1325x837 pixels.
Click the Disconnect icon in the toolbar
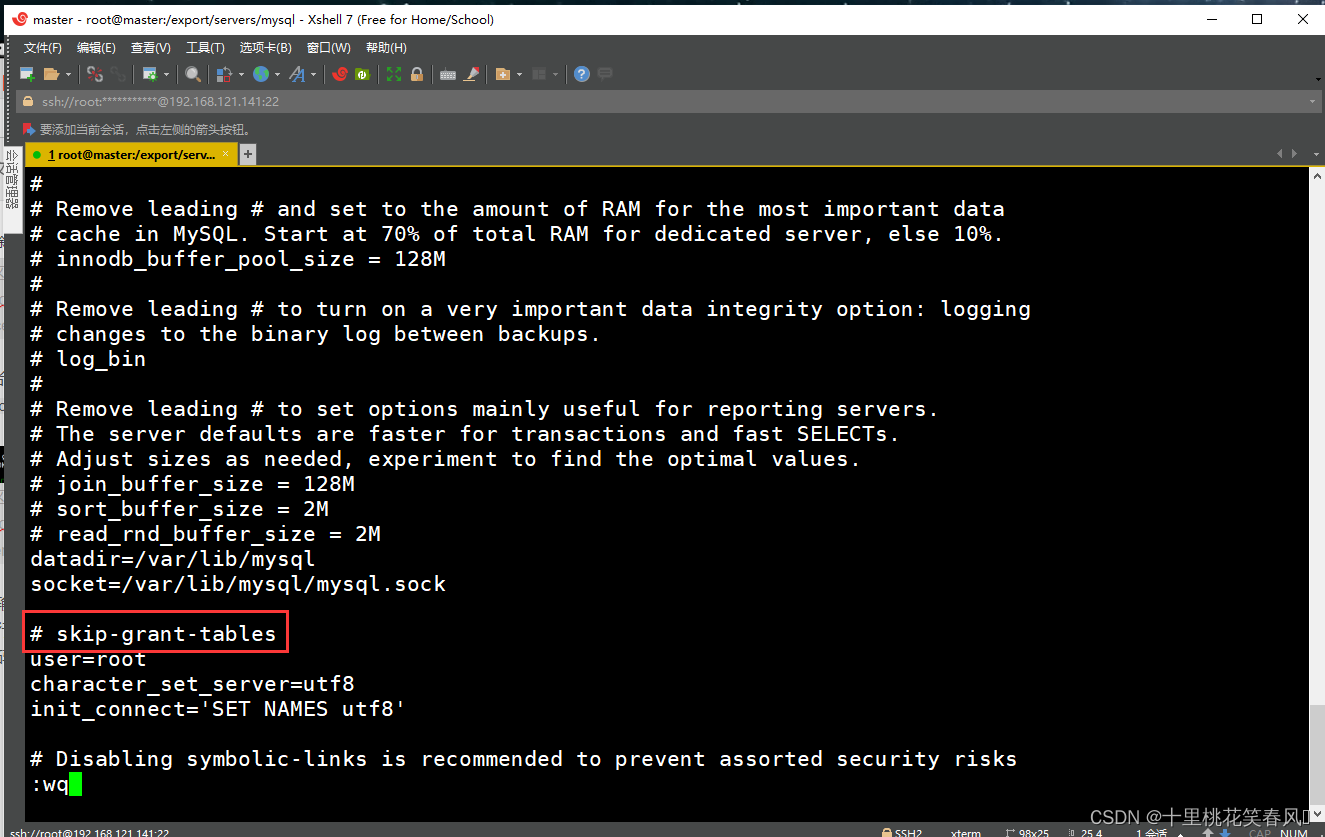(x=95, y=74)
